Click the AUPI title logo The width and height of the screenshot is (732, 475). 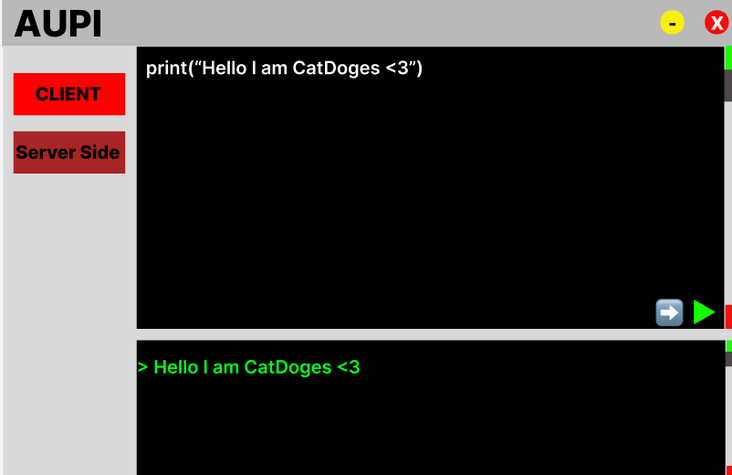pyautogui.click(x=58, y=23)
